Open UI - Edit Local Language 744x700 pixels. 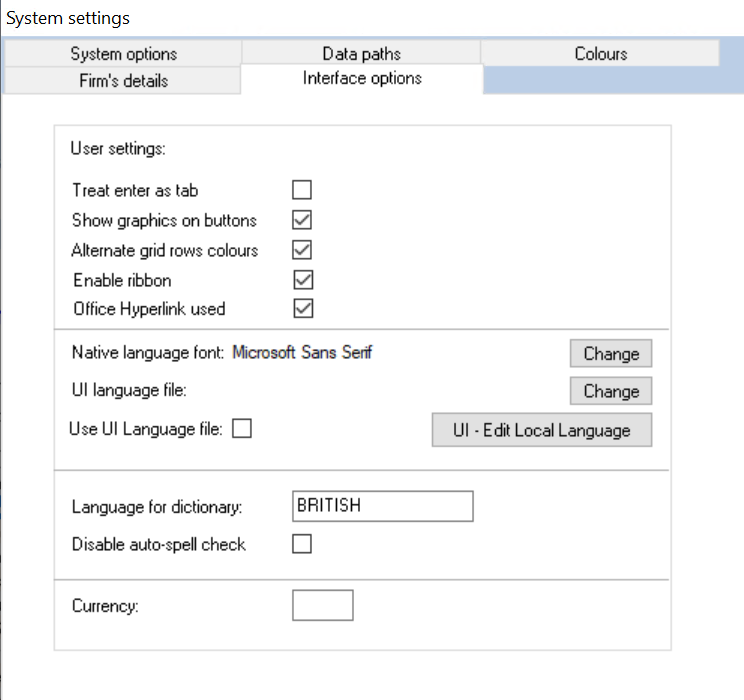[x=542, y=430]
